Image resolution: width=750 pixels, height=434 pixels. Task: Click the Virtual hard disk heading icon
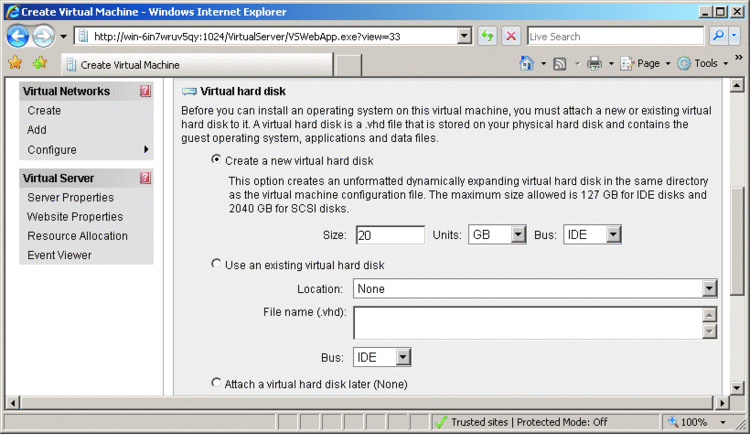coord(189,91)
